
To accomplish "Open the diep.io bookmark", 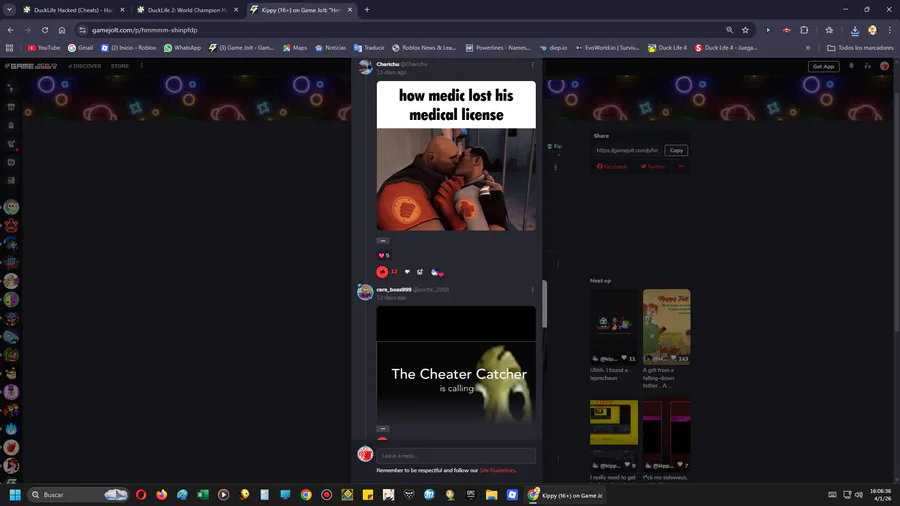I will 553,48.
